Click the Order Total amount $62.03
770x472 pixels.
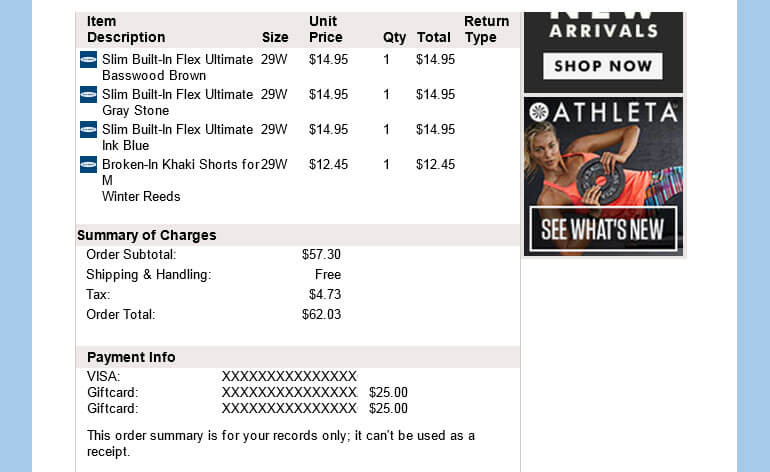tap(321, 314)
